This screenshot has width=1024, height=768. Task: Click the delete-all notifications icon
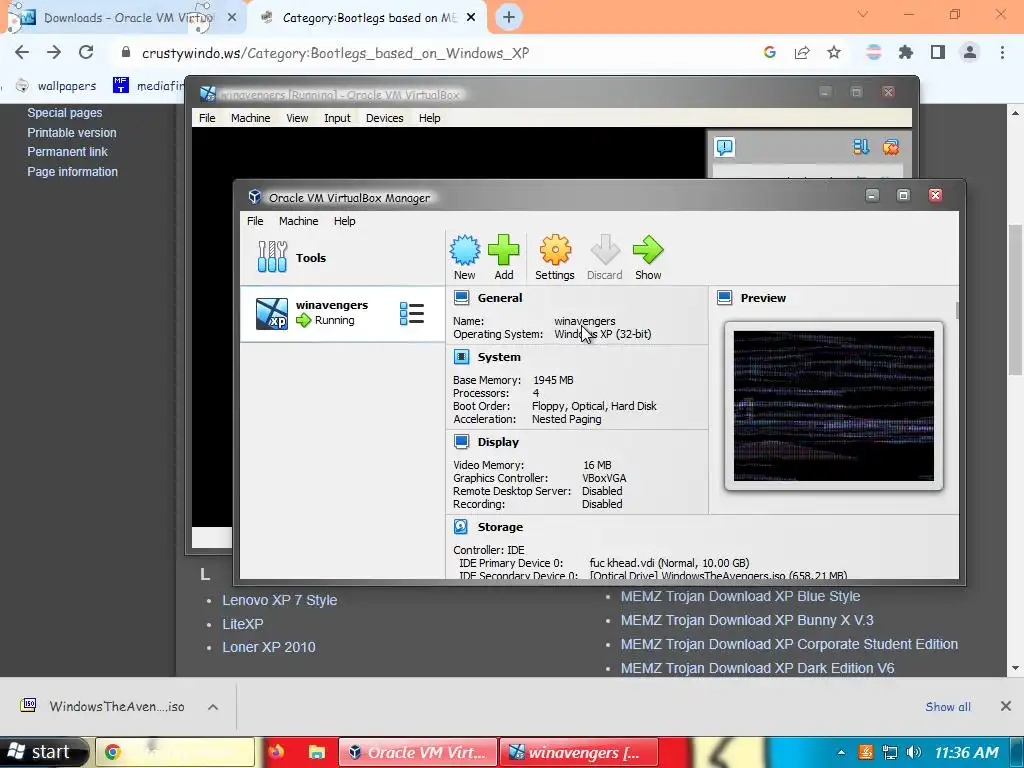pos(891,147)
